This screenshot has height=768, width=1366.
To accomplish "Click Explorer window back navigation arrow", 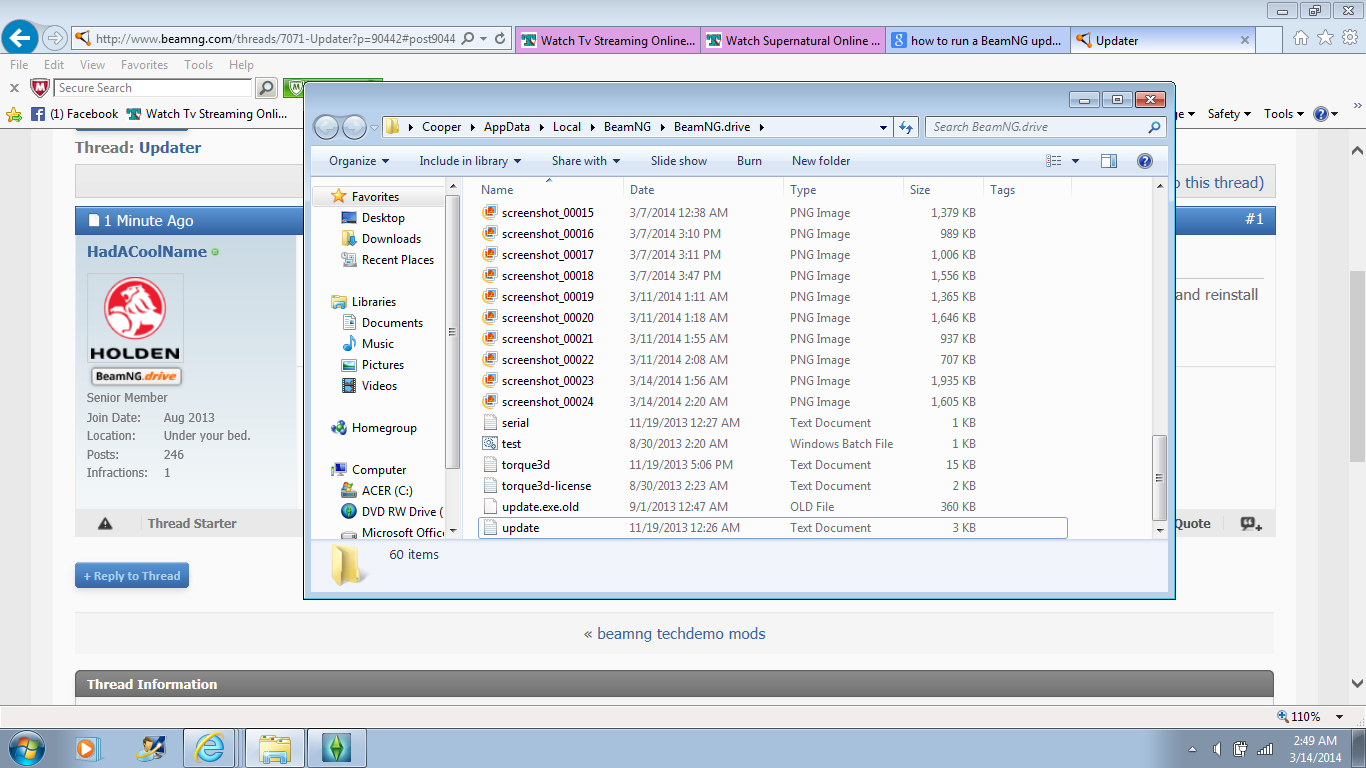I will 326,127.
